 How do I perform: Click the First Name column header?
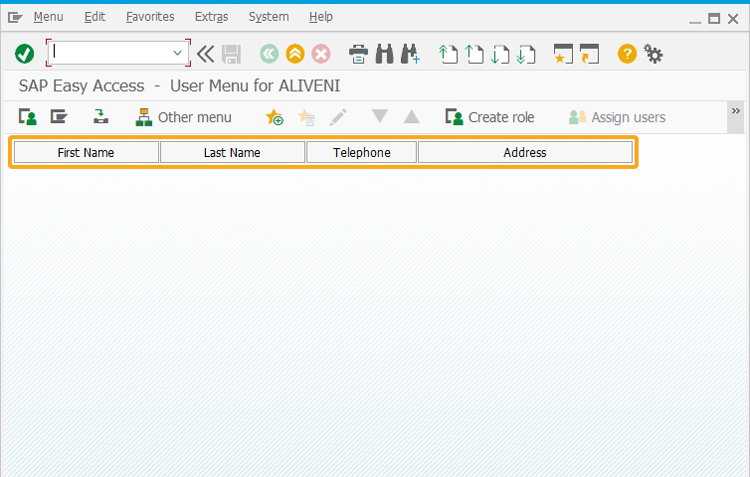(x=86, y=153)
